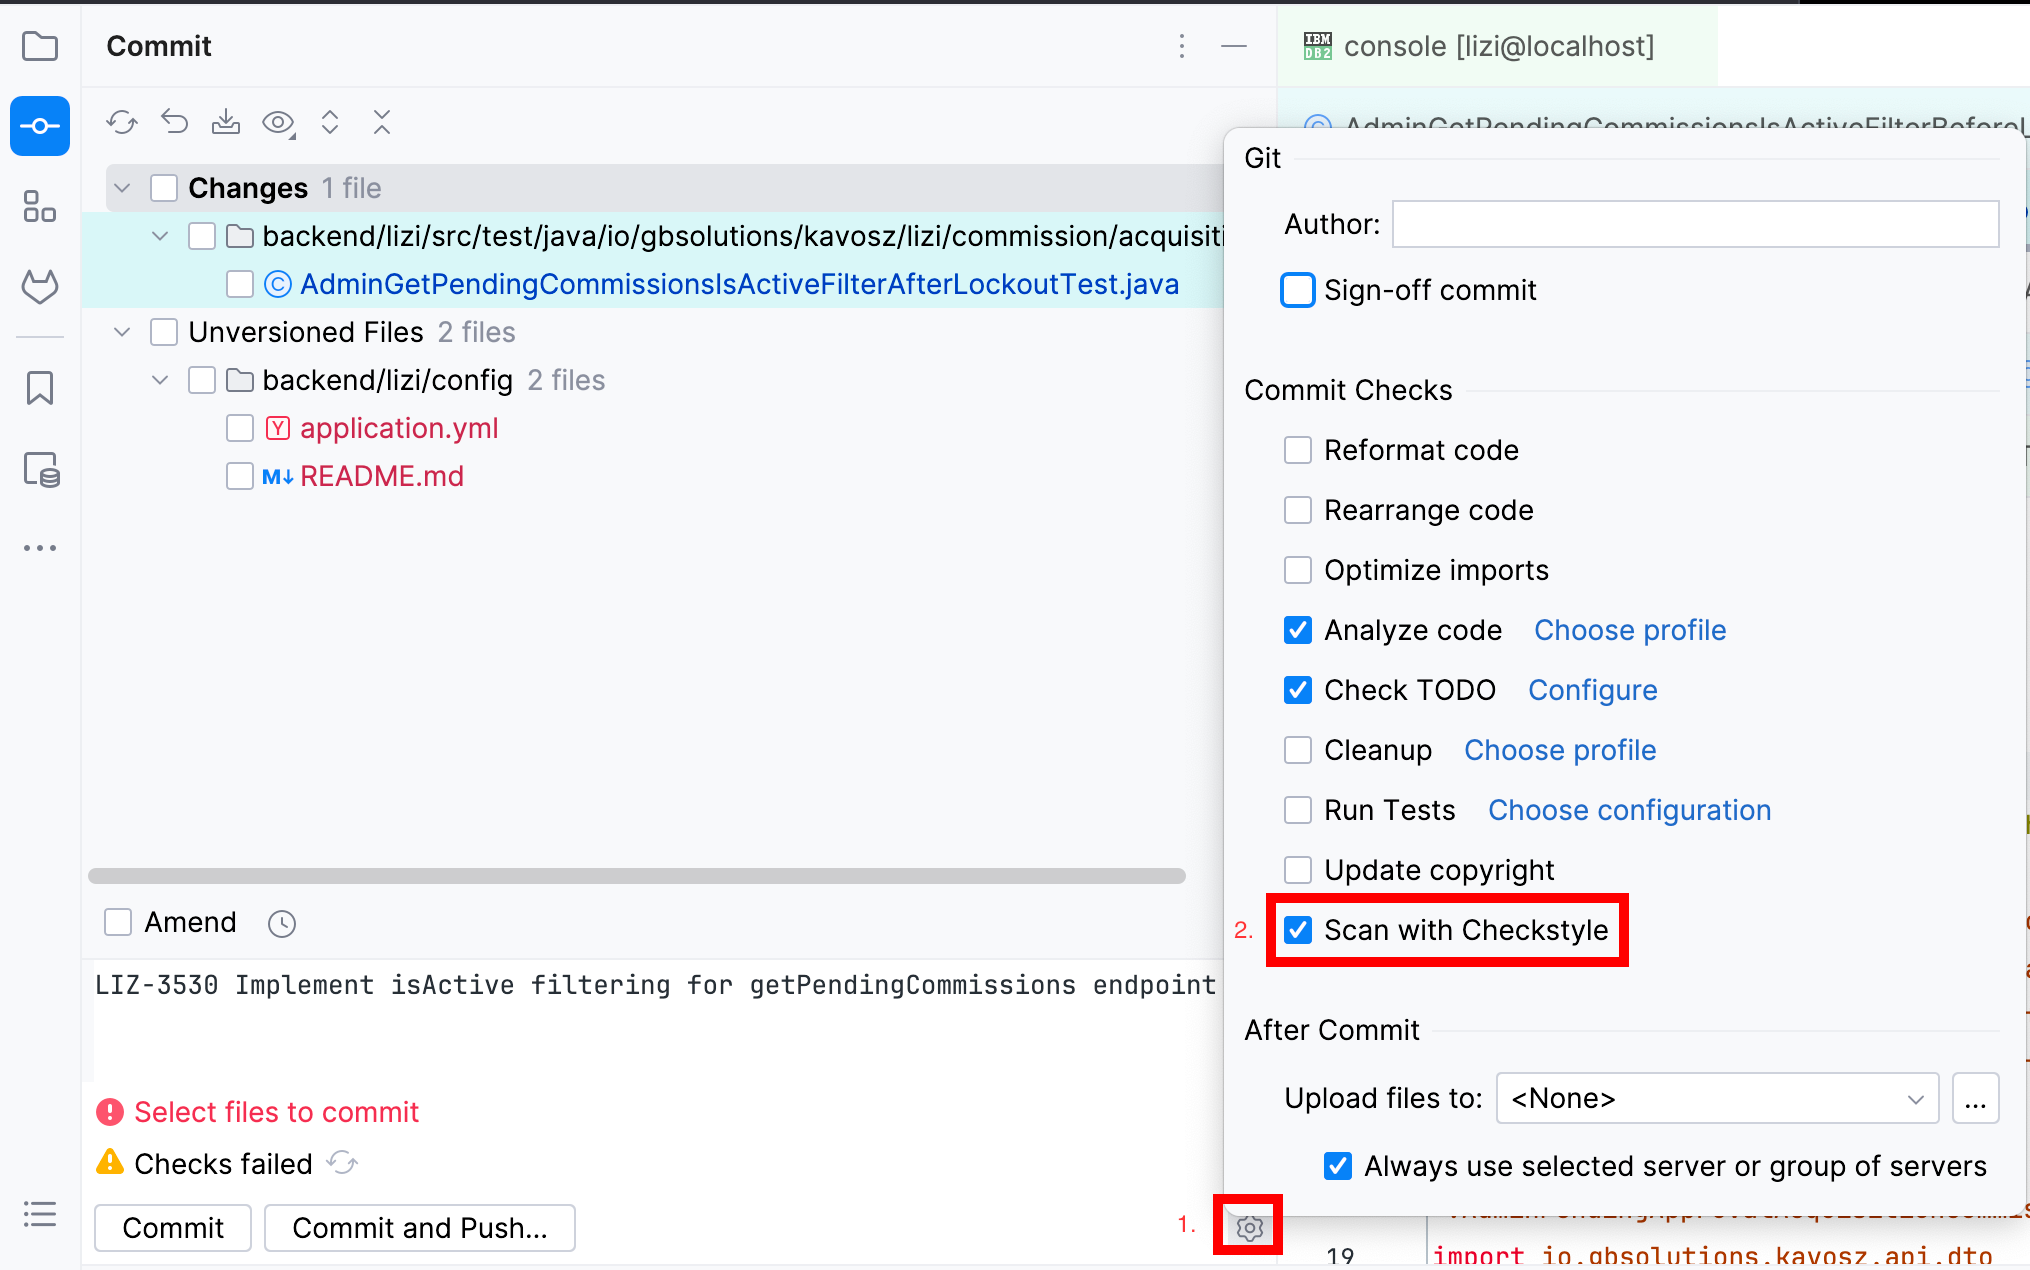Refresh the changes list

click(x=122, y=122)
